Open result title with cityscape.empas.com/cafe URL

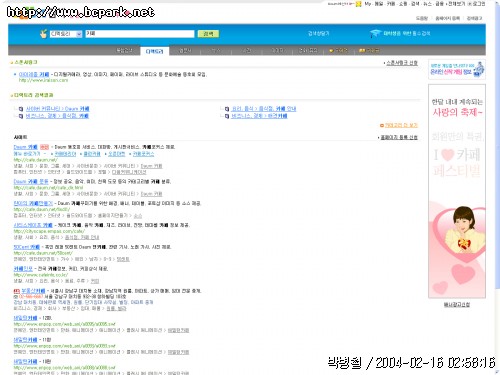tap(33, 225)
